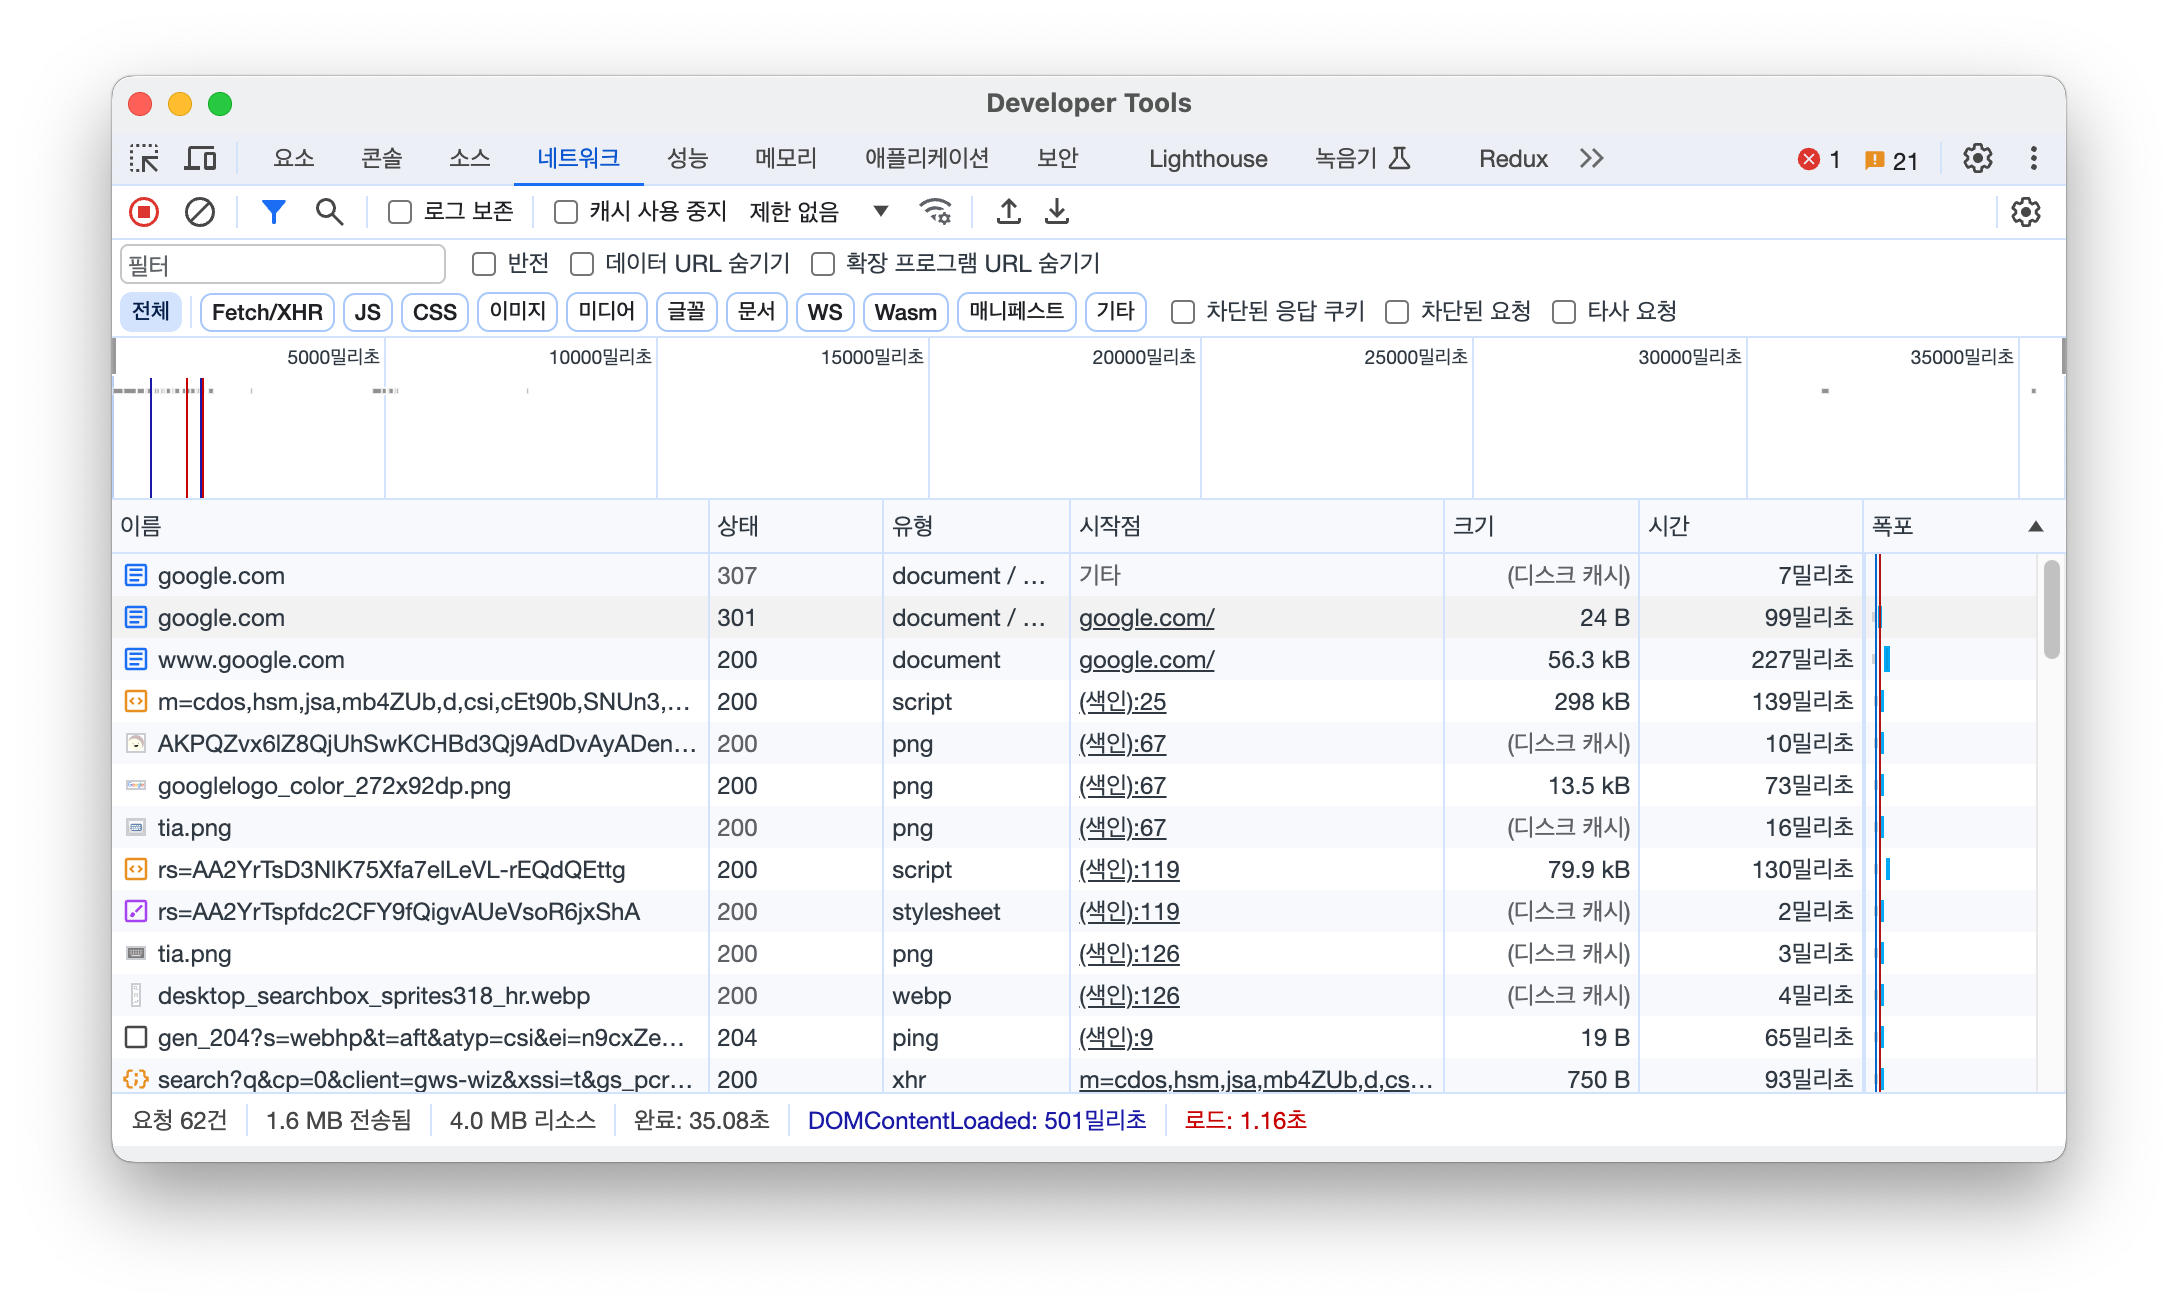Toggle 확장 프로그램 URL 숨기기 checkbox

point(823,264)
